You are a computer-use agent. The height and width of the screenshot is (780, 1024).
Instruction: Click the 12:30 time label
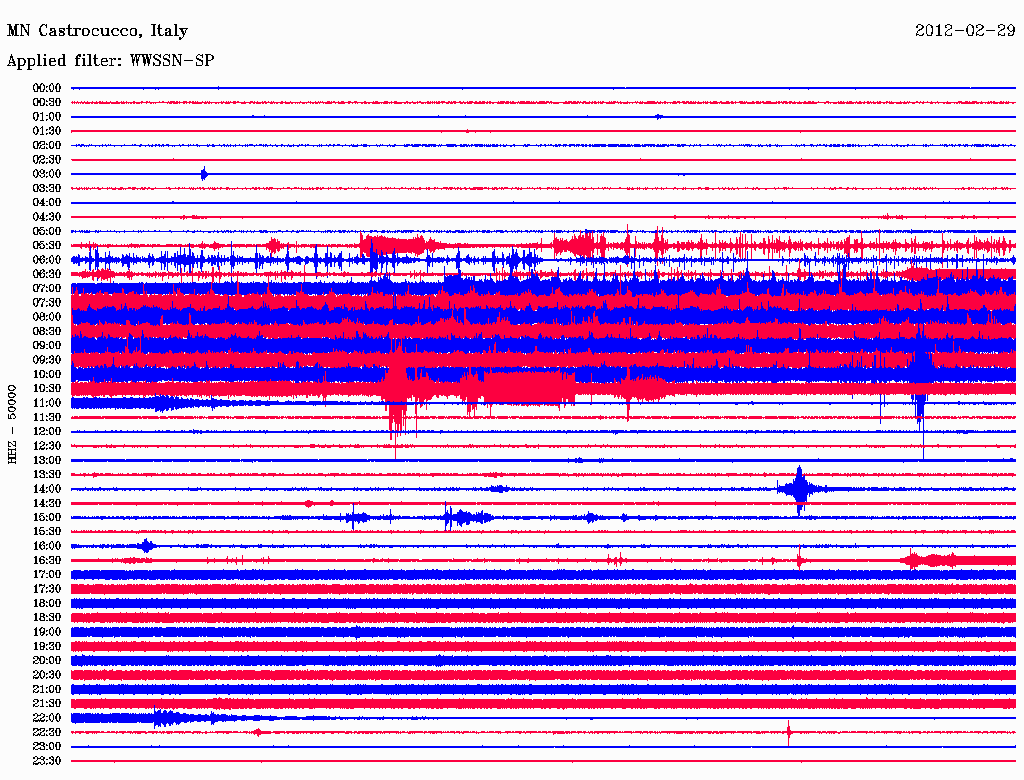(x=47, y=446)
